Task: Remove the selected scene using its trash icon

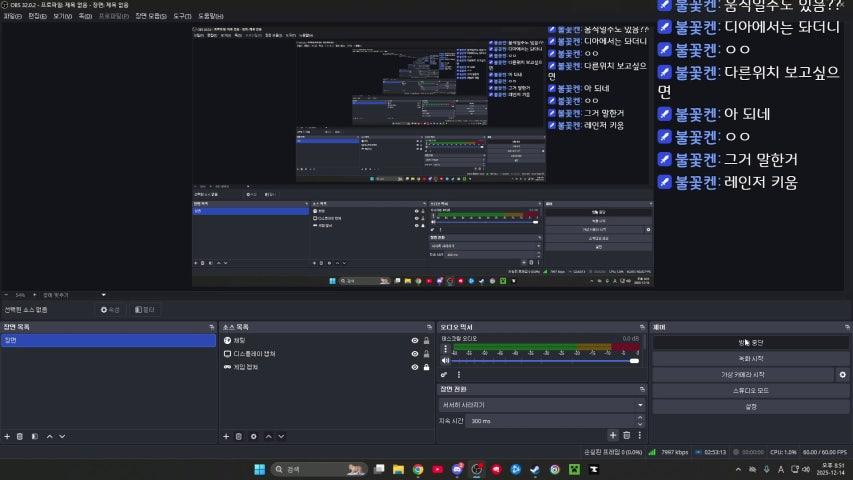Action: click(20, 436)
